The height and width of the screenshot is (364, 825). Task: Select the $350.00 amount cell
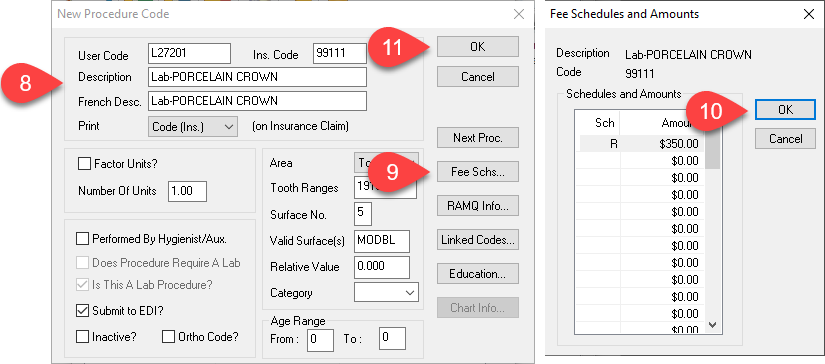[662, 144]
